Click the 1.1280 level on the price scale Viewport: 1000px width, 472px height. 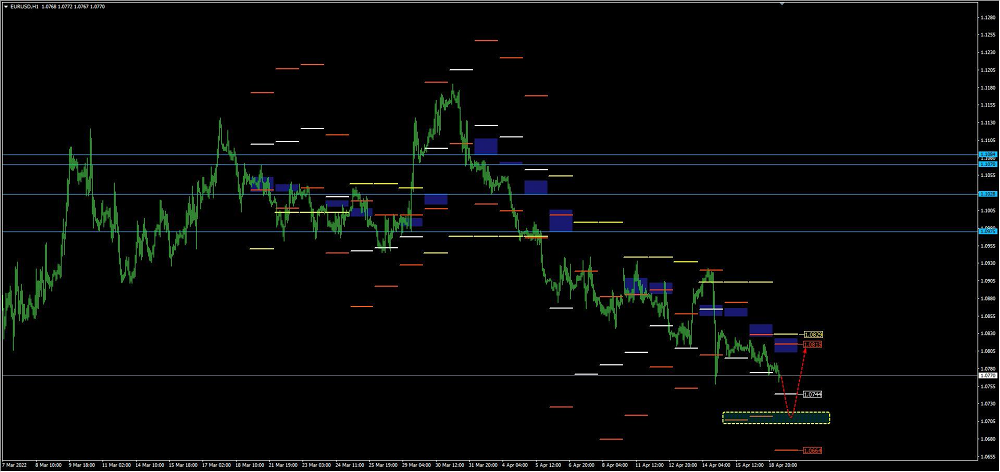tap(986, 16)
